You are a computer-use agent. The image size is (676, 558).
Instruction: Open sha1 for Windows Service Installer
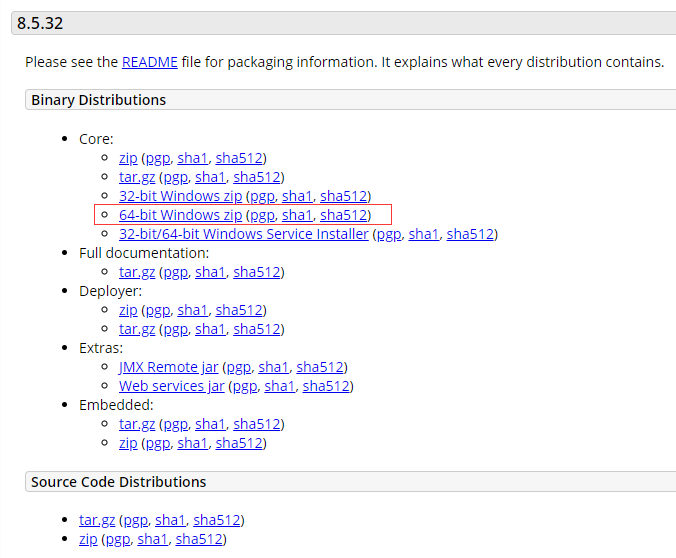(423, 234)
